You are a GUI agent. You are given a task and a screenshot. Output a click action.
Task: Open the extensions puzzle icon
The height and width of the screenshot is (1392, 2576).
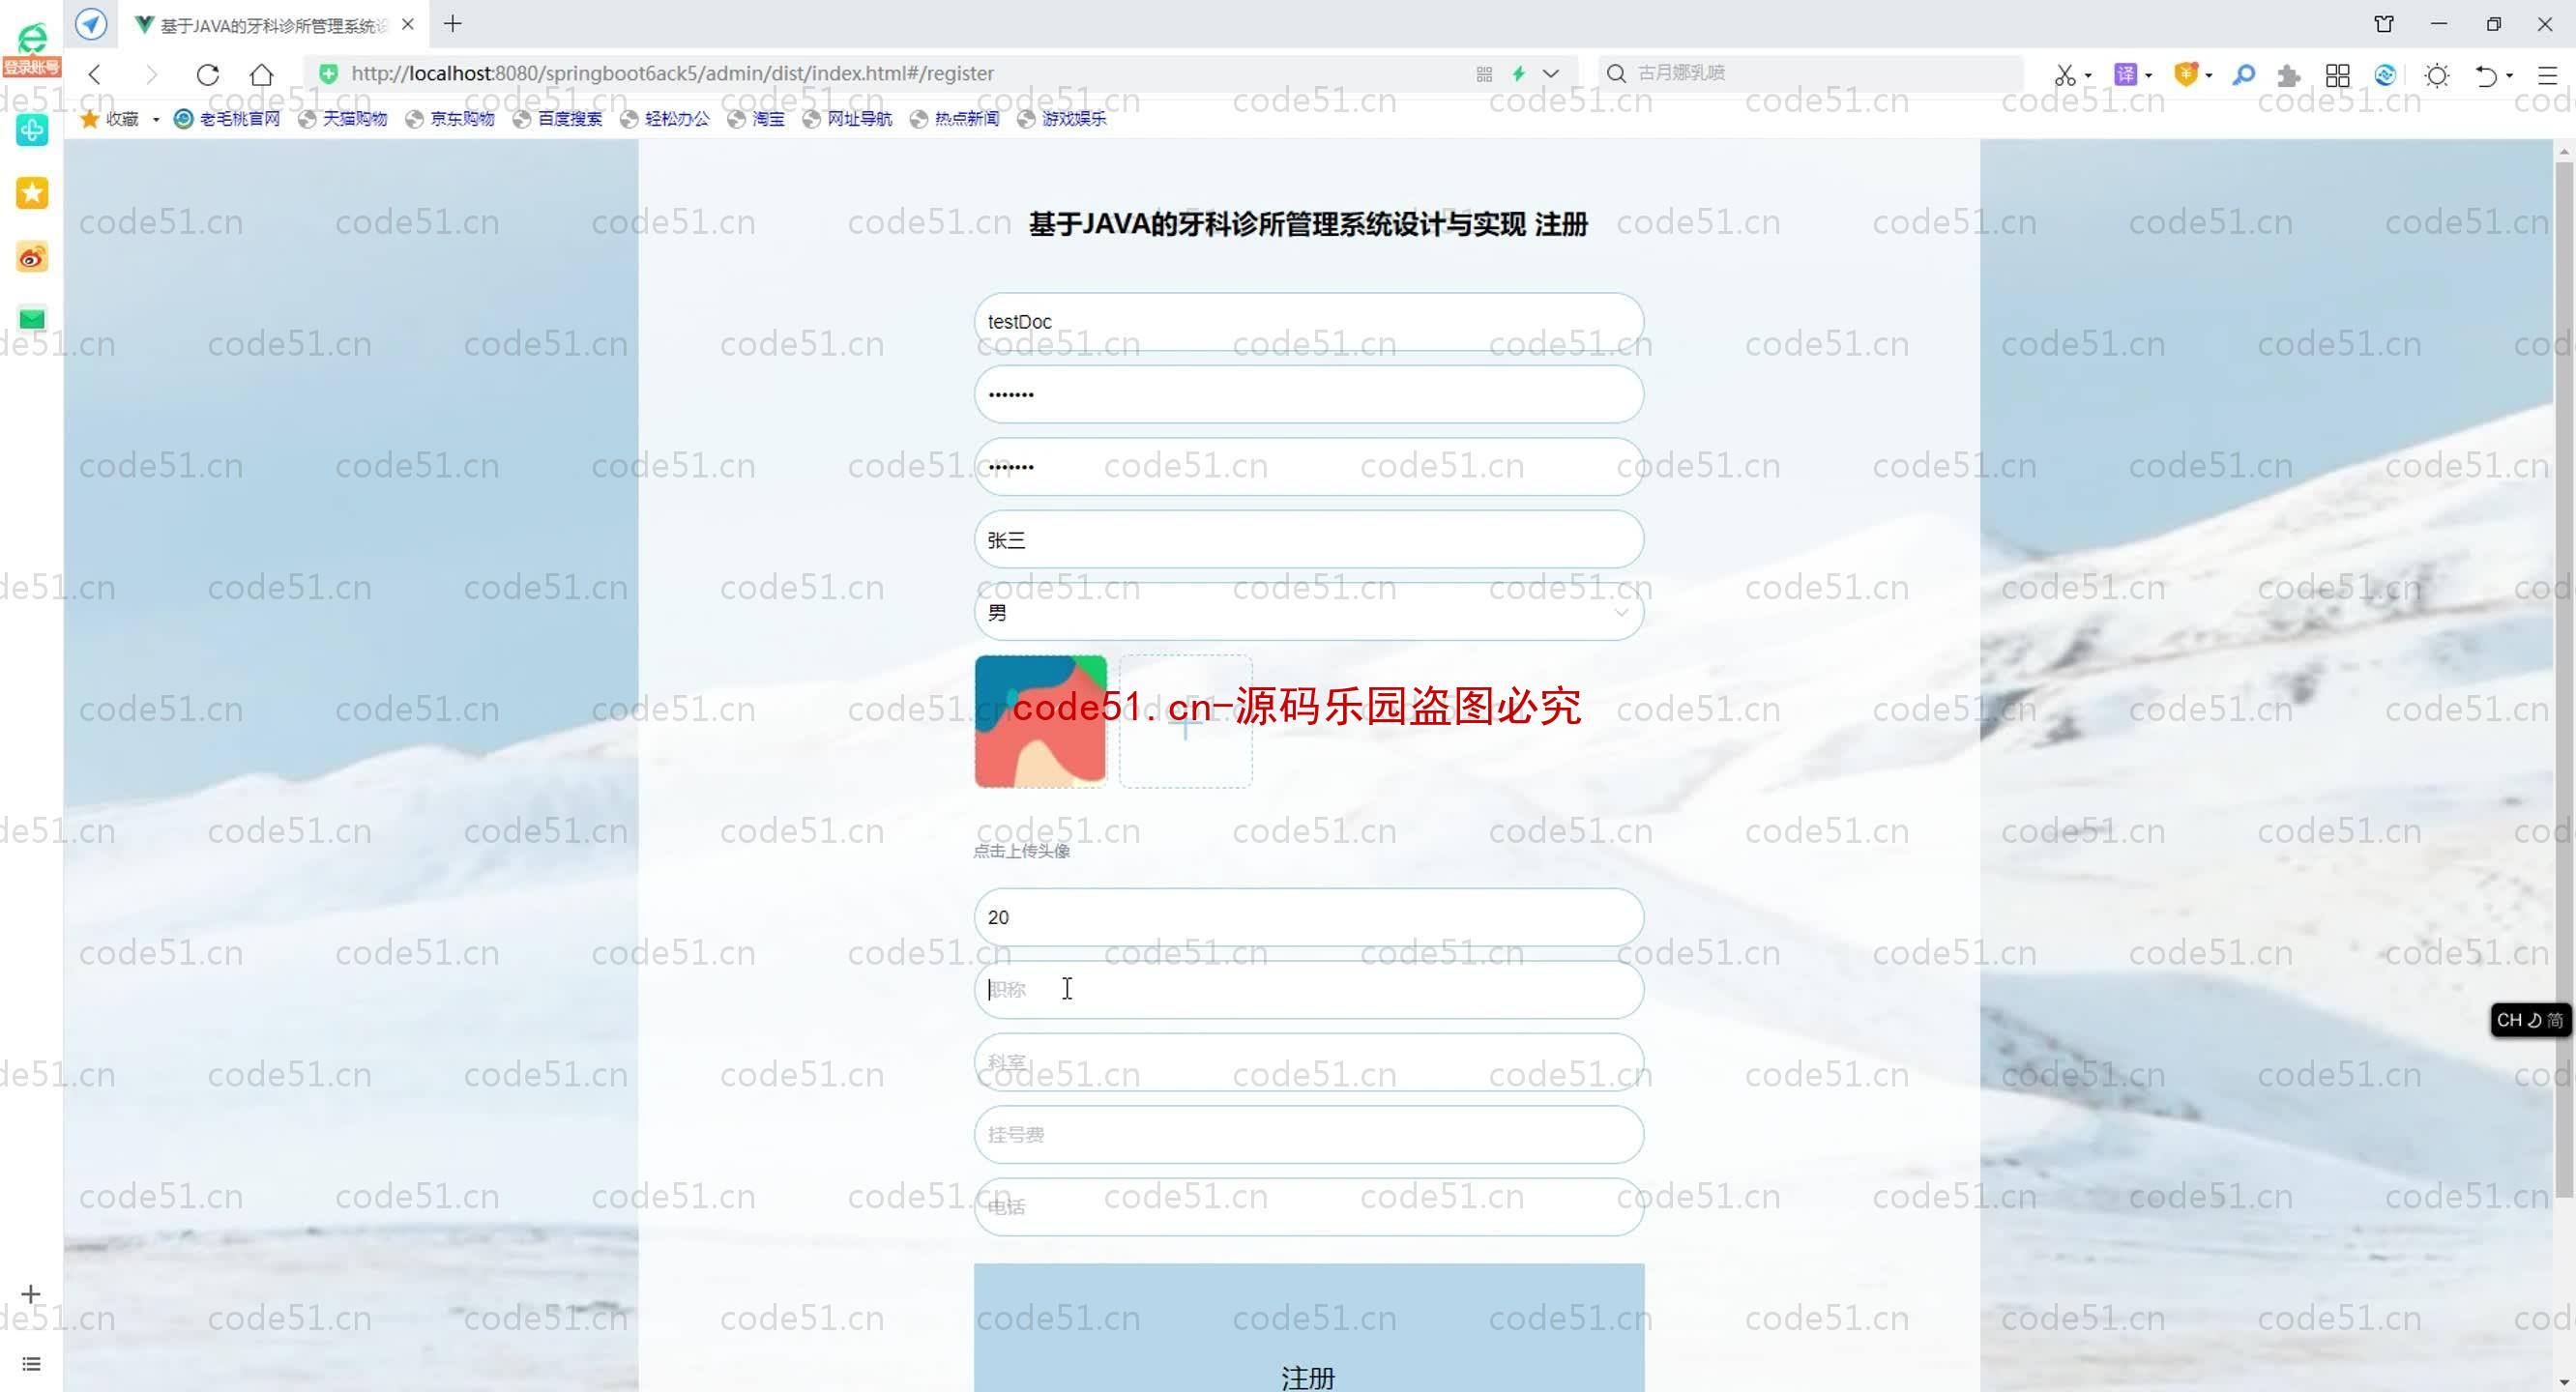2289,75
